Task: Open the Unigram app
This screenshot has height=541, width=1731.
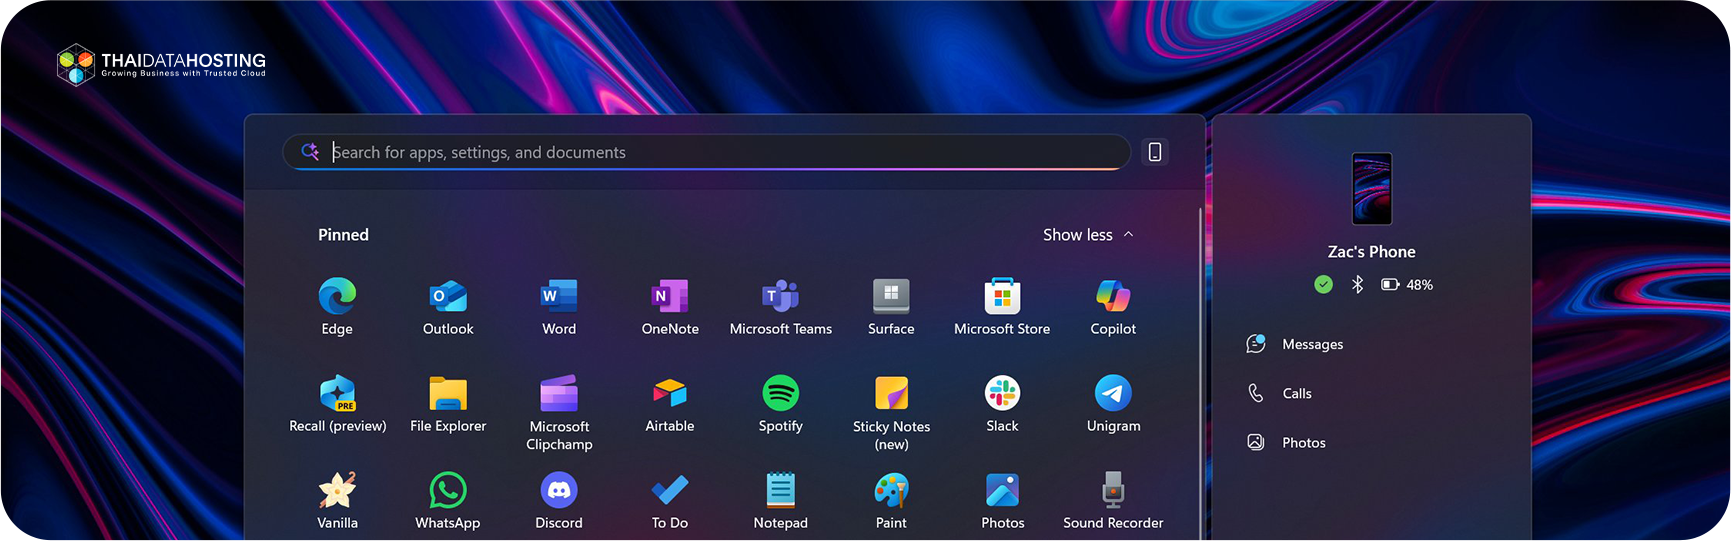Action: click(x=1113, y=404)
